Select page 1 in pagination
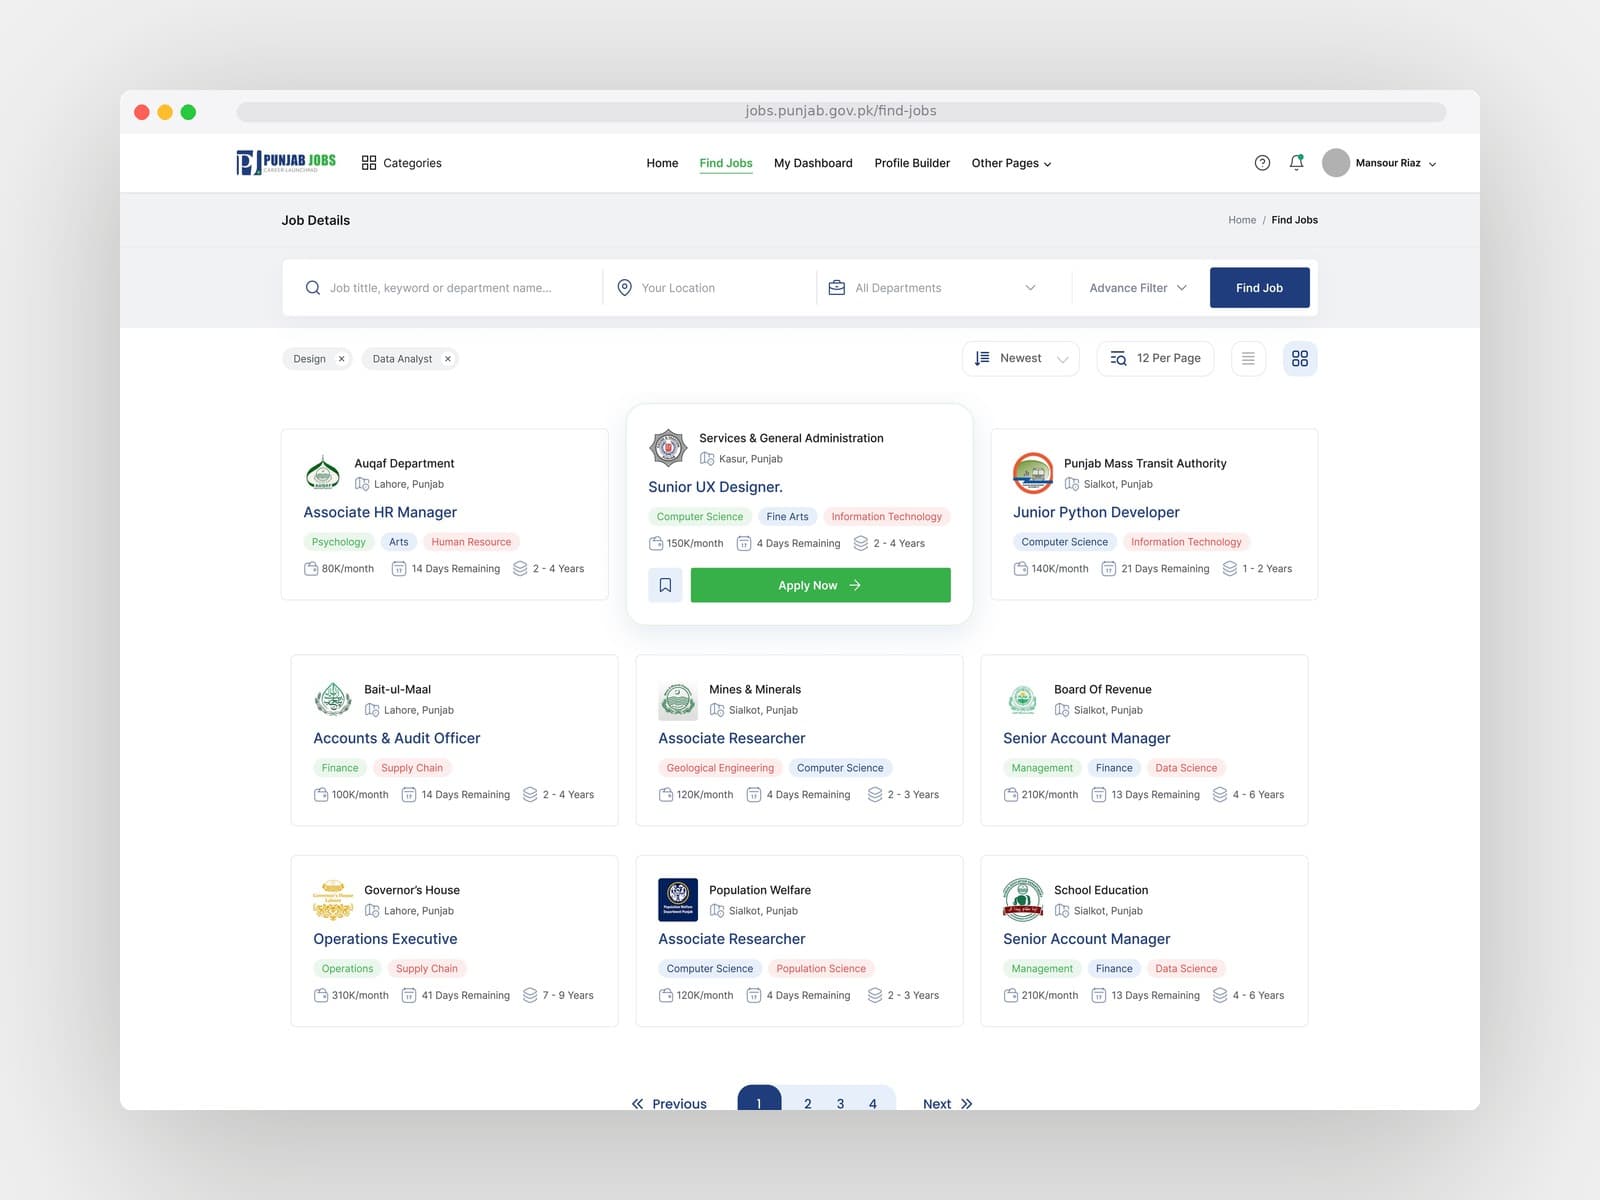This screenshot has width=1600, height=1200. [759, 1098]
